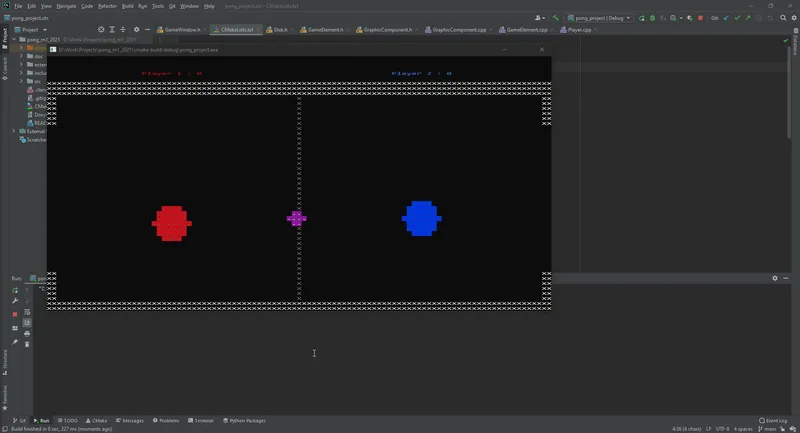Open the Problems tool window
The height and width of the screenshot is (433, 800).
tap(166, 421)
